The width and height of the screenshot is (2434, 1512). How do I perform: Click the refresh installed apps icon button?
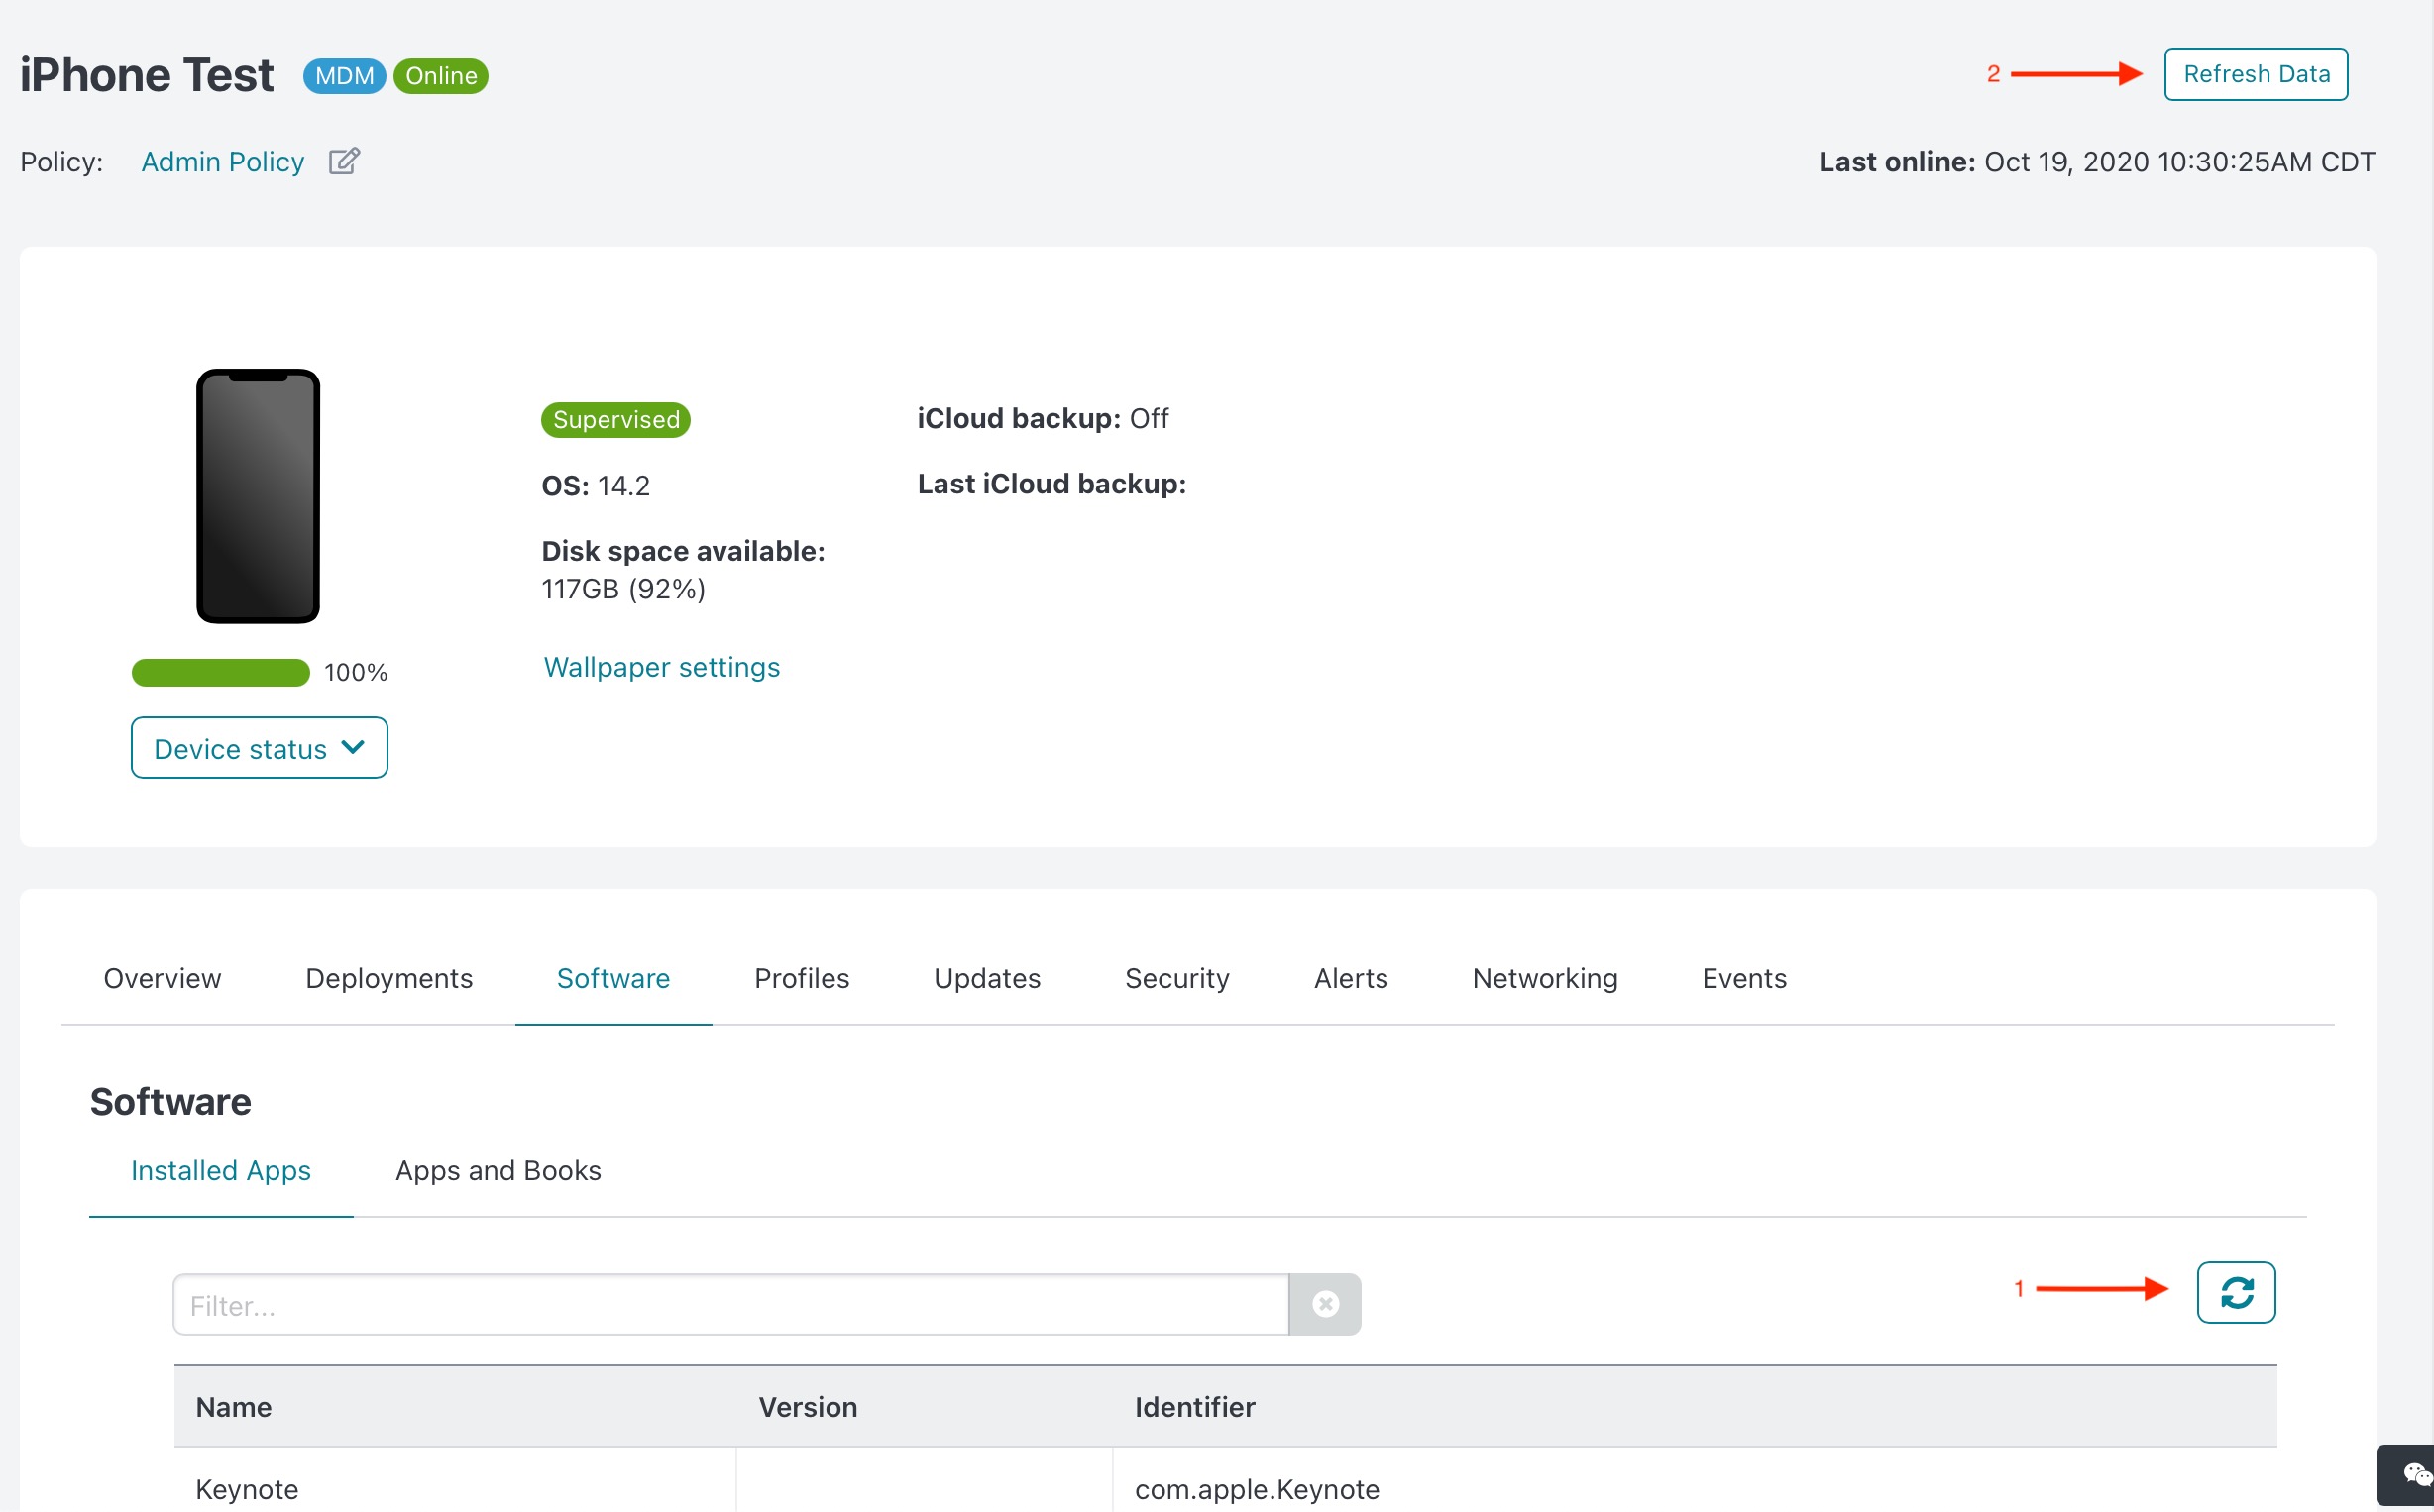[x=2235, y=1292]
